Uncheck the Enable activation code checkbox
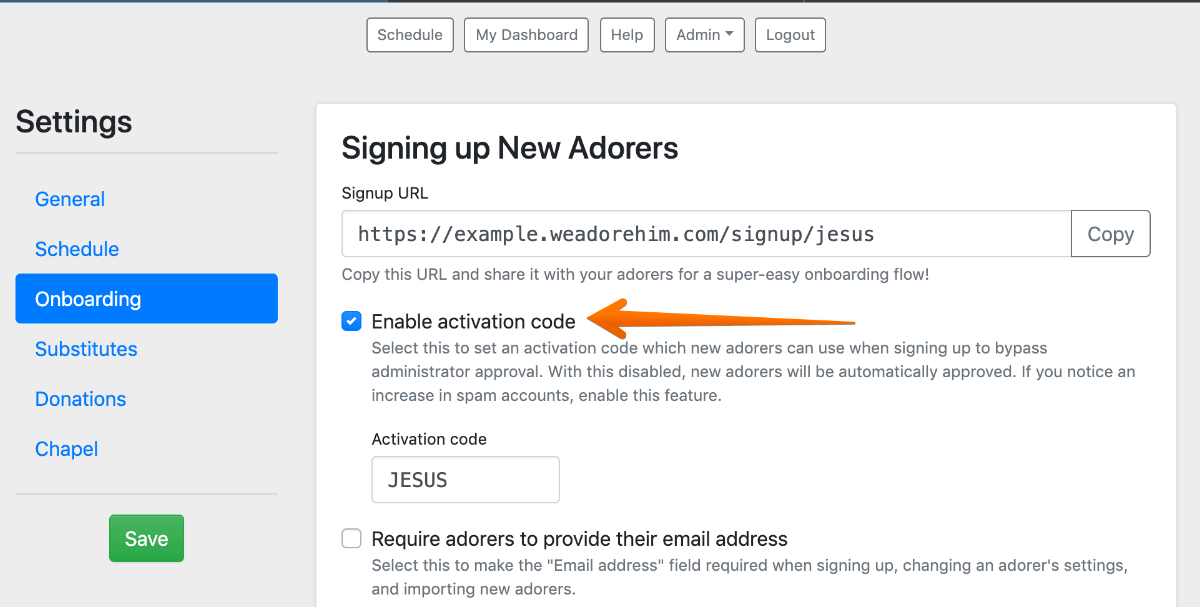This screenshot has height=607, width=1200. 351,321
